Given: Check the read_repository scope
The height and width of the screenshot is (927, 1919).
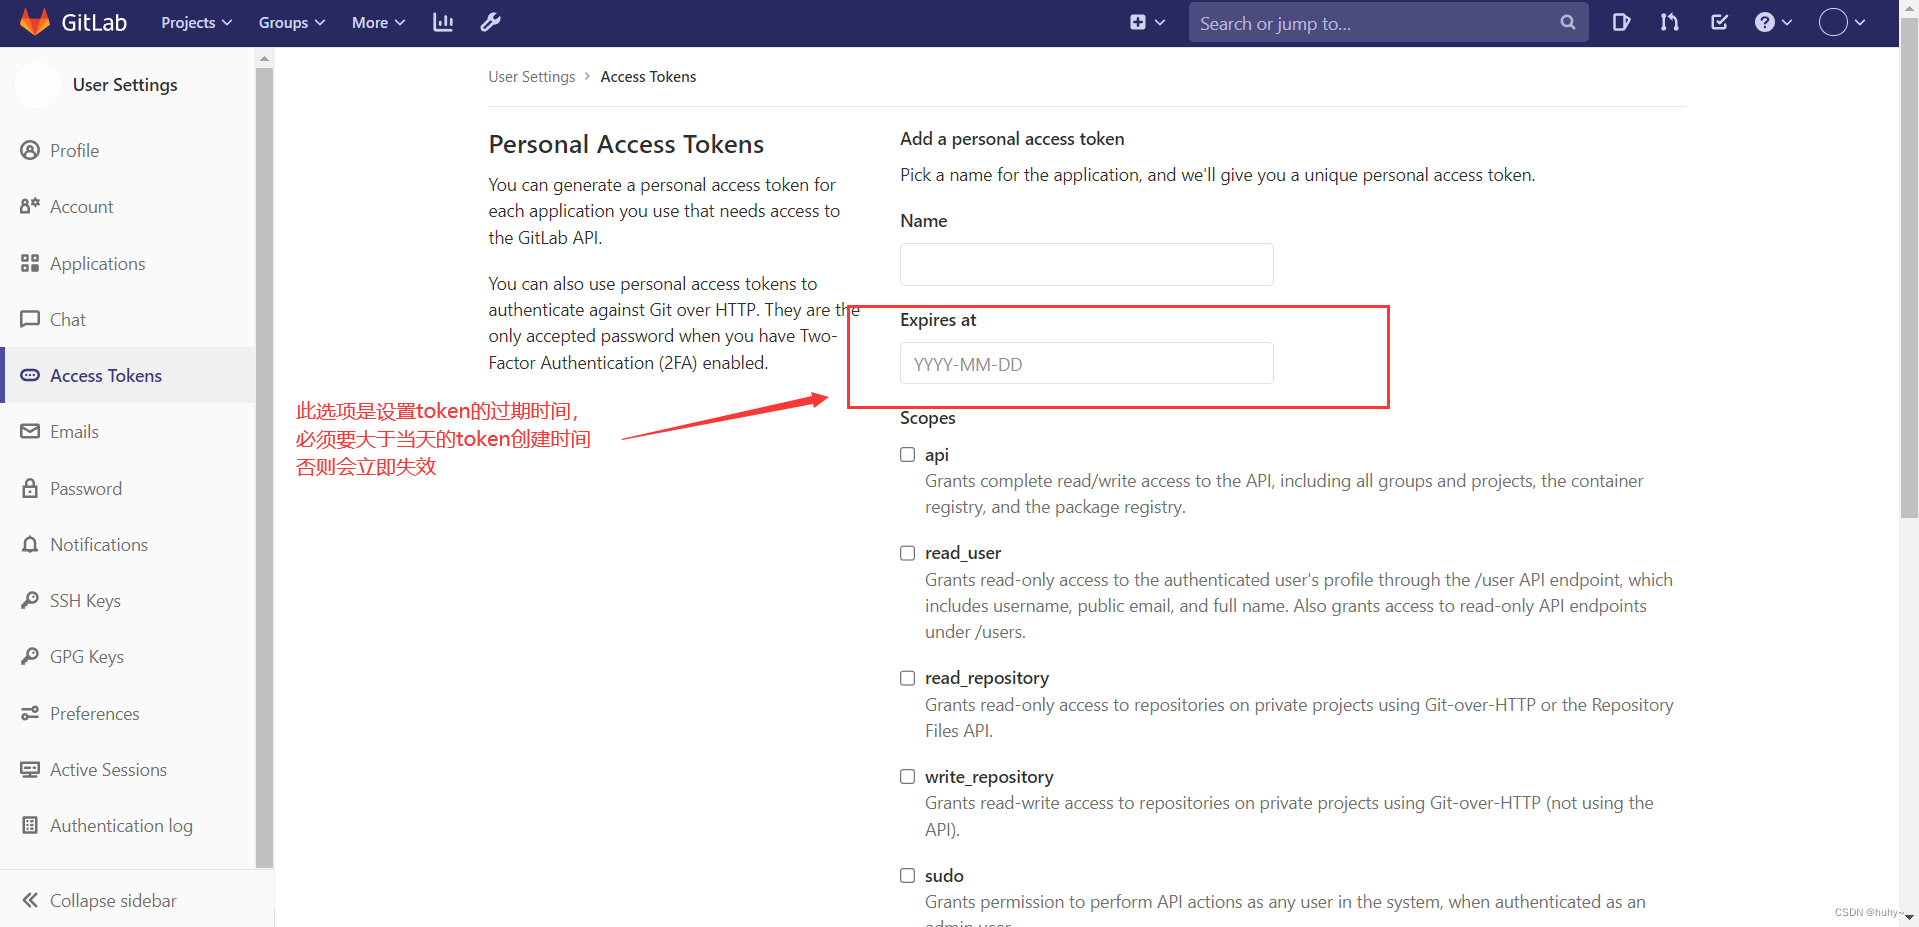Looking at the screenshot, I should 907,677.
